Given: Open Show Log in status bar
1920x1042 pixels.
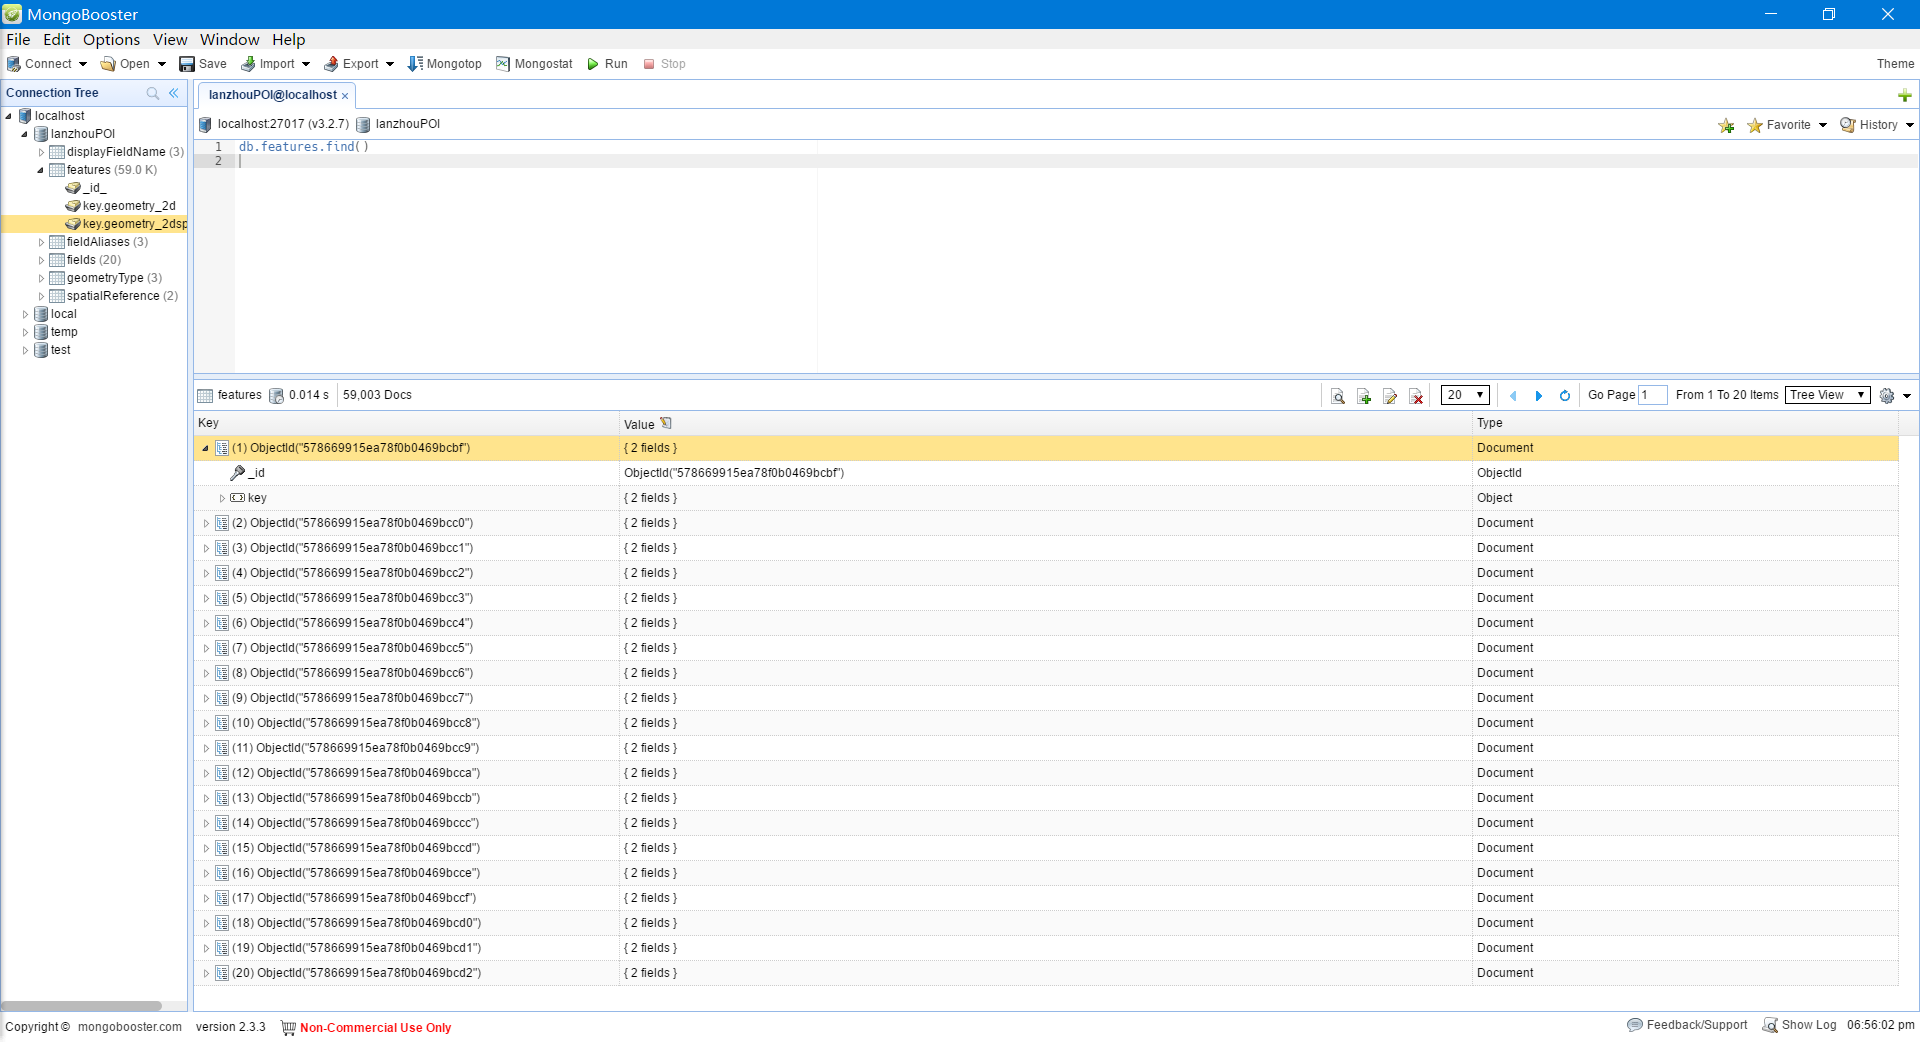Looking at the screenshot, I should point(1800,1025).
